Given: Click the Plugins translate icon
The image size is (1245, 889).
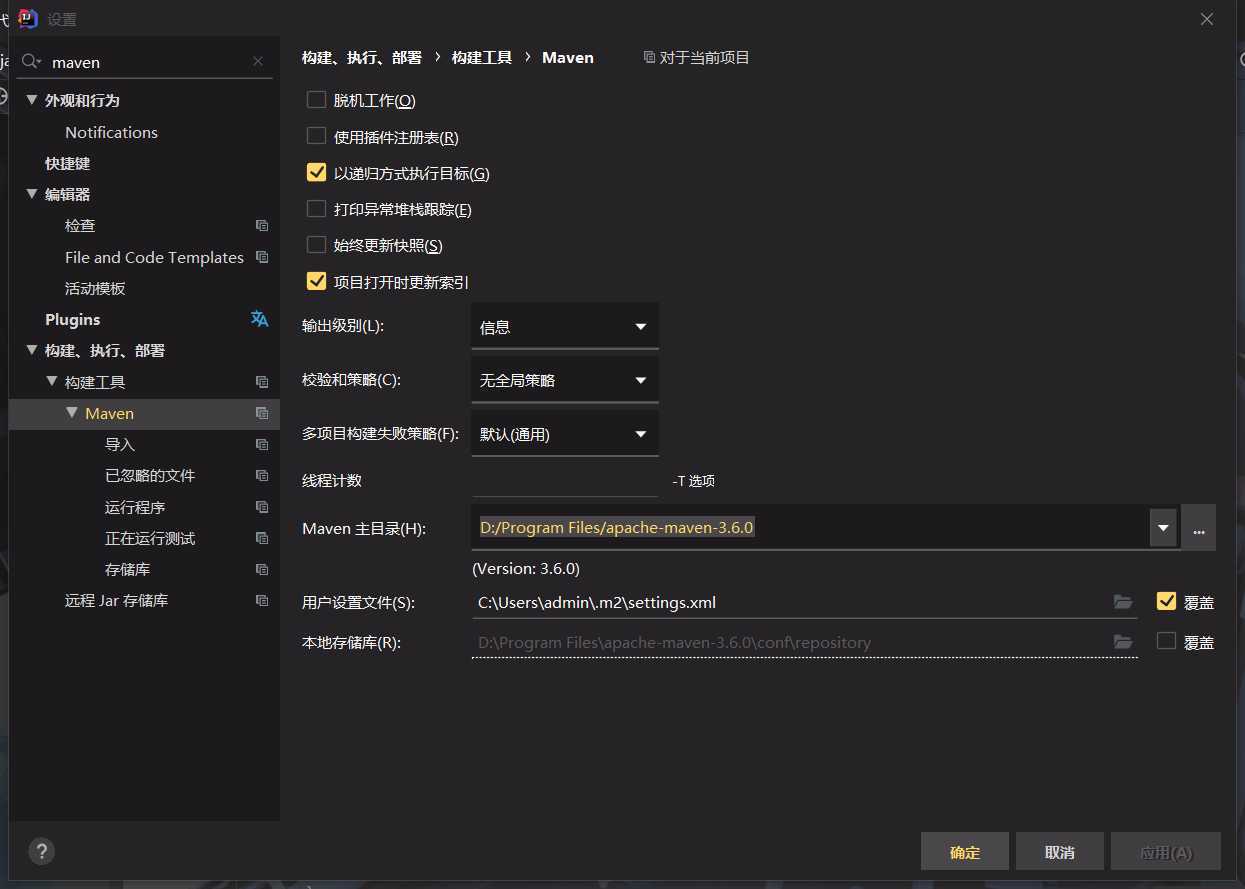Looking at the screenshot, I should [x=260, y=319].
